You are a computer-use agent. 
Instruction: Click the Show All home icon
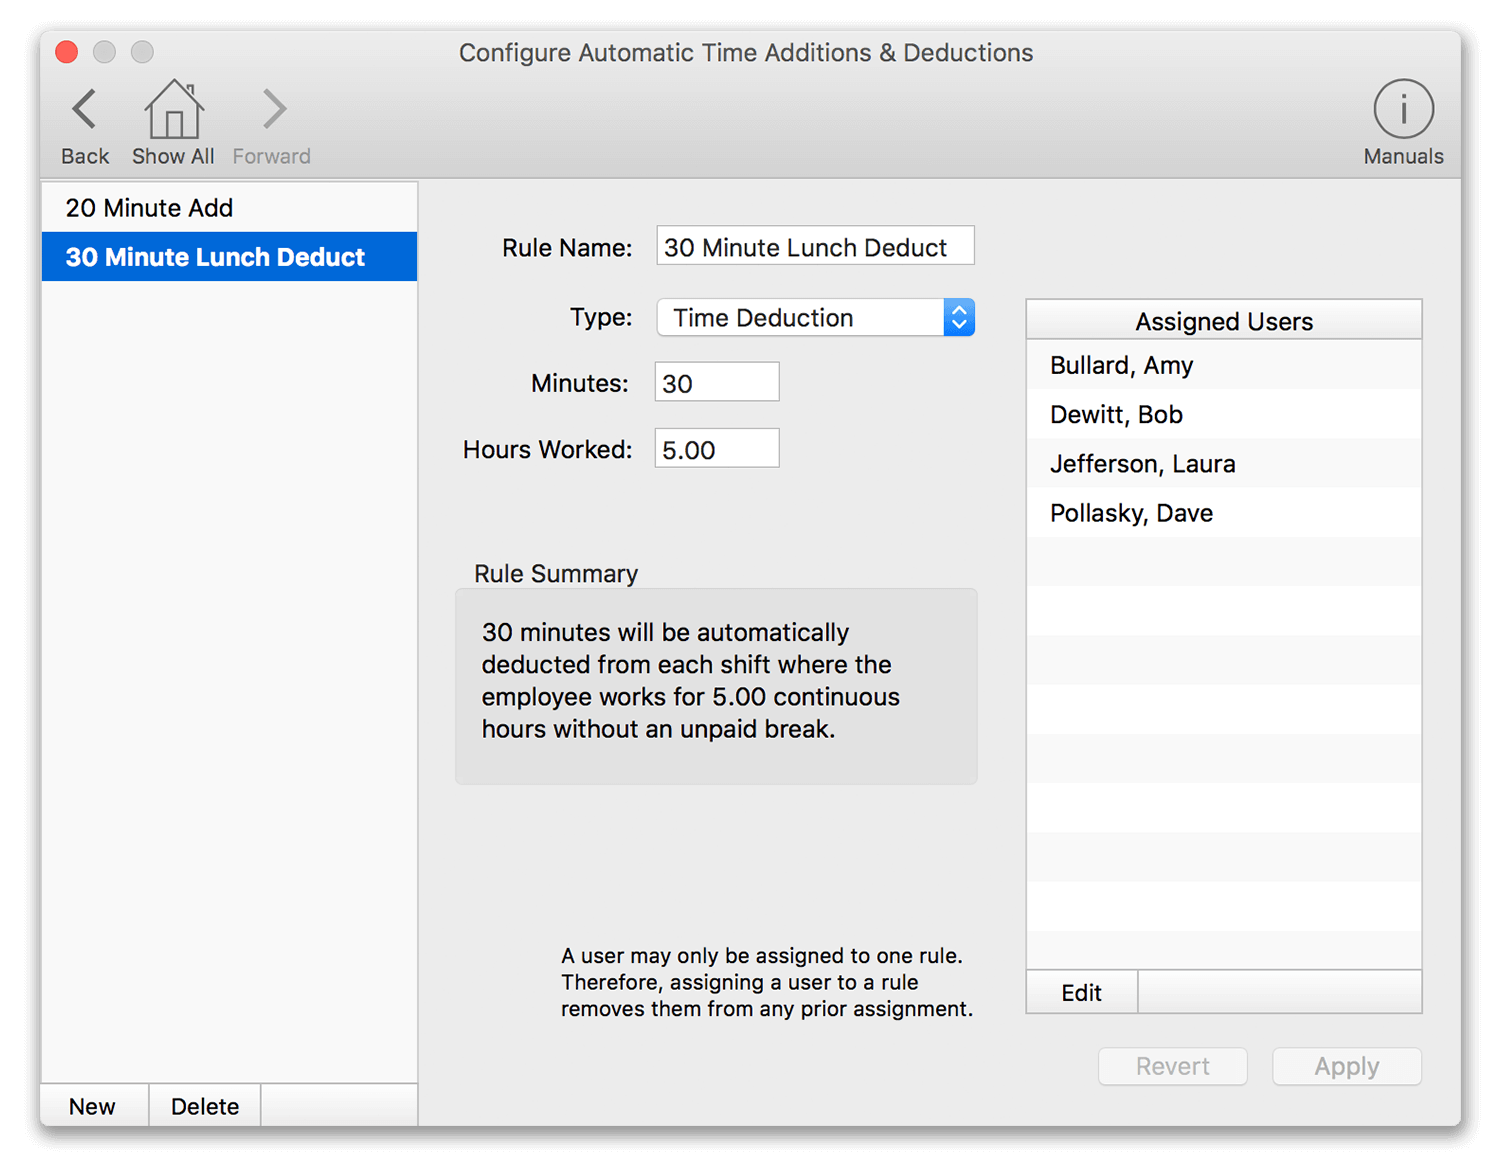point(172,112)
